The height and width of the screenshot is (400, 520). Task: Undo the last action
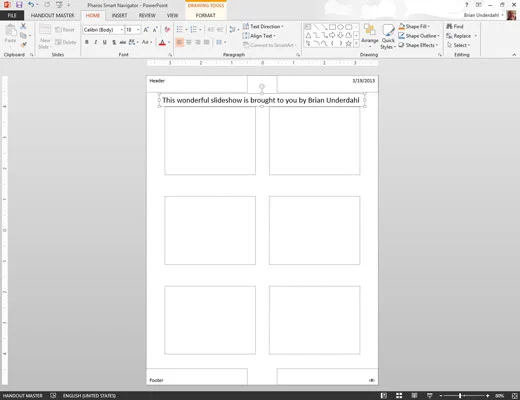pos(31,5)
